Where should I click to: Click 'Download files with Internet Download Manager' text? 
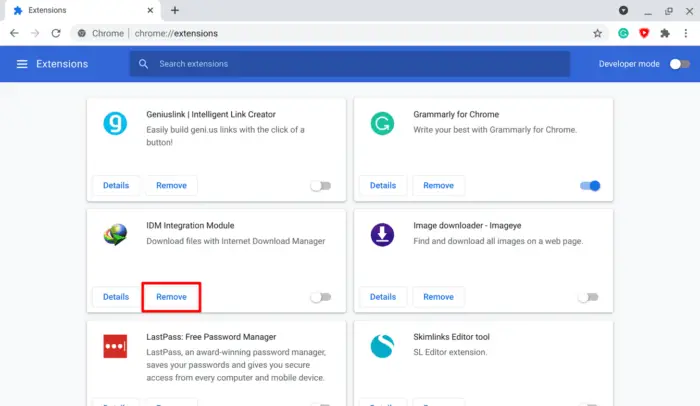tap(236, 241)
